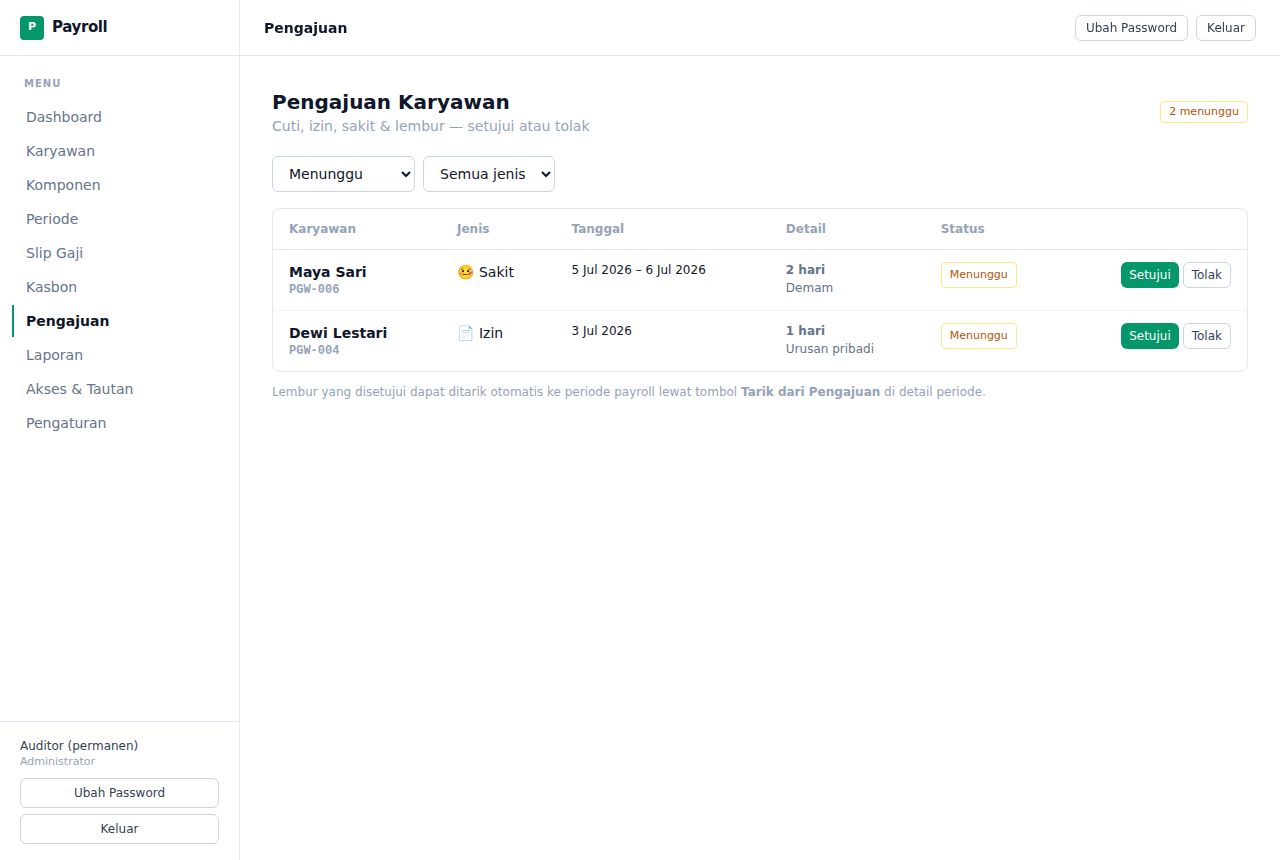
Task: Go to Pengaturan in the sidebar
Action: [x=66, y=423]
